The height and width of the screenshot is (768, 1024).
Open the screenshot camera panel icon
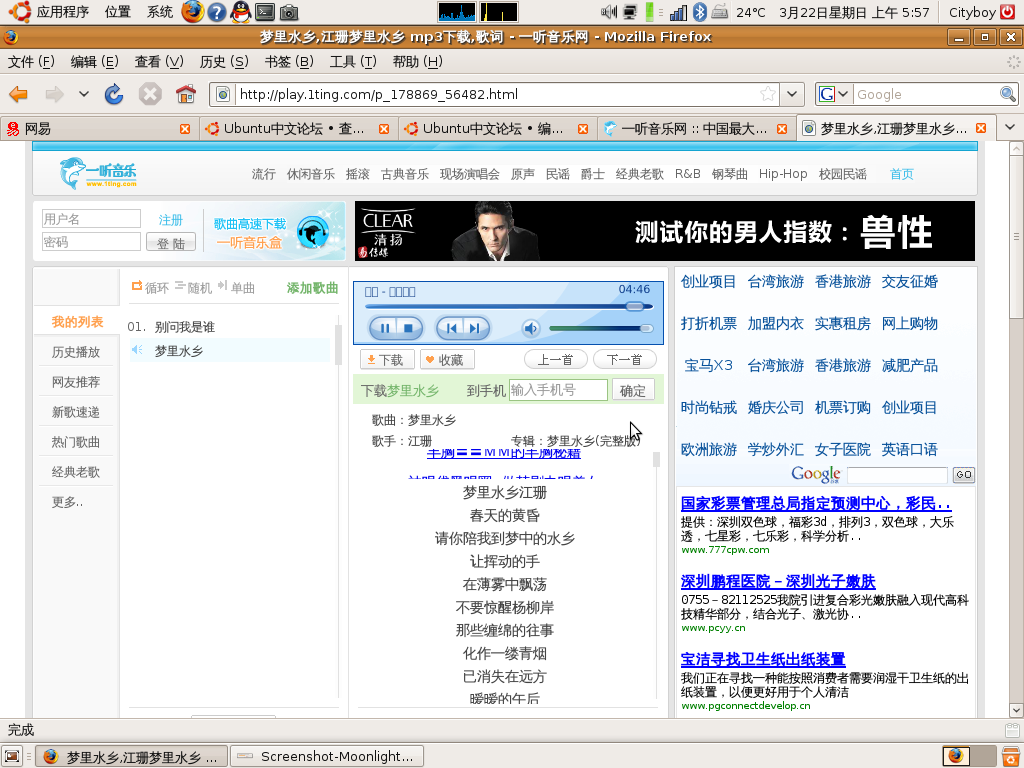(289, 12)
